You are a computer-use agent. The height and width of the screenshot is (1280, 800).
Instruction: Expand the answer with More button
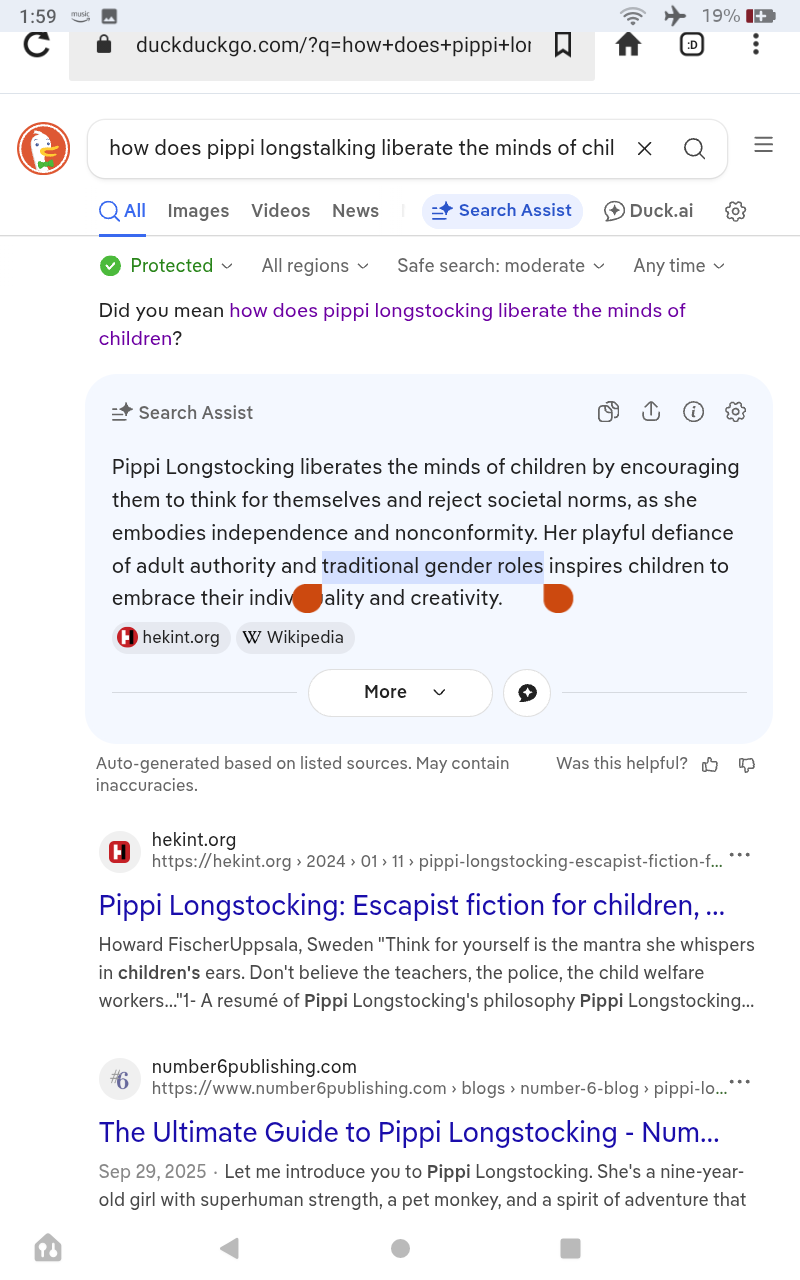coord(400,692)
